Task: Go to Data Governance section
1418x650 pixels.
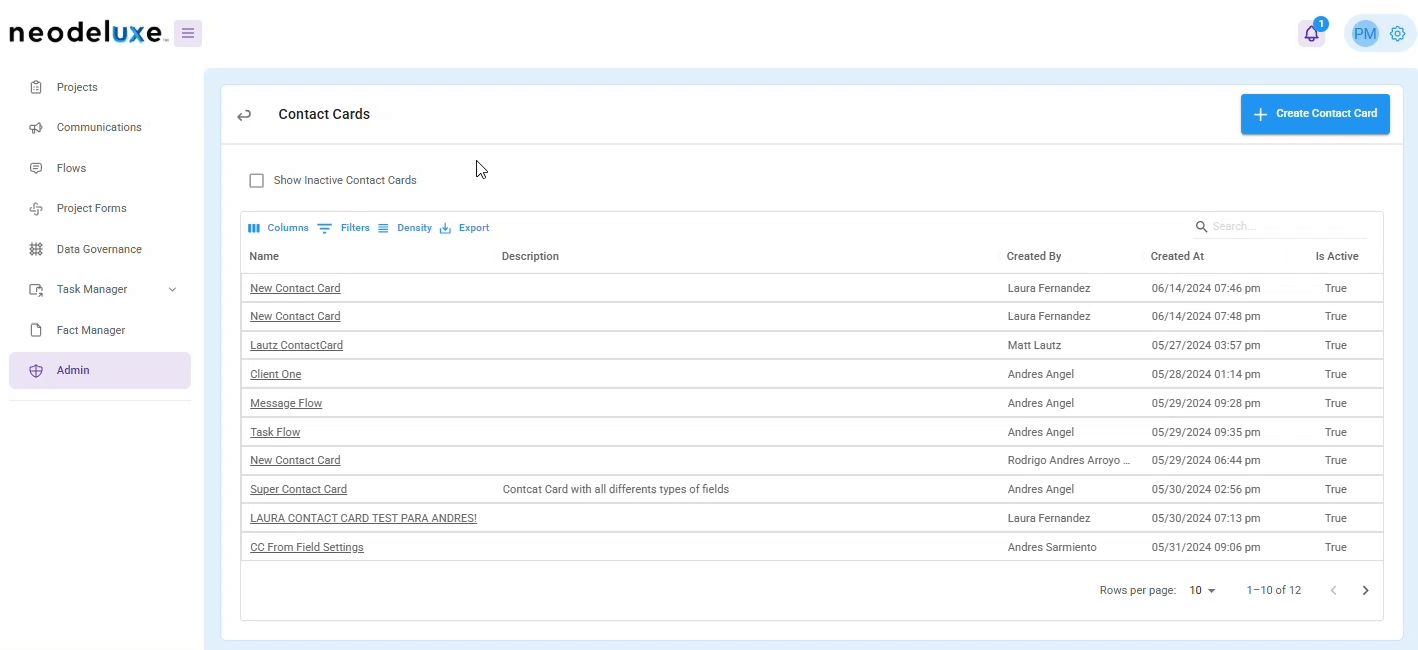Action: [100, 249]
